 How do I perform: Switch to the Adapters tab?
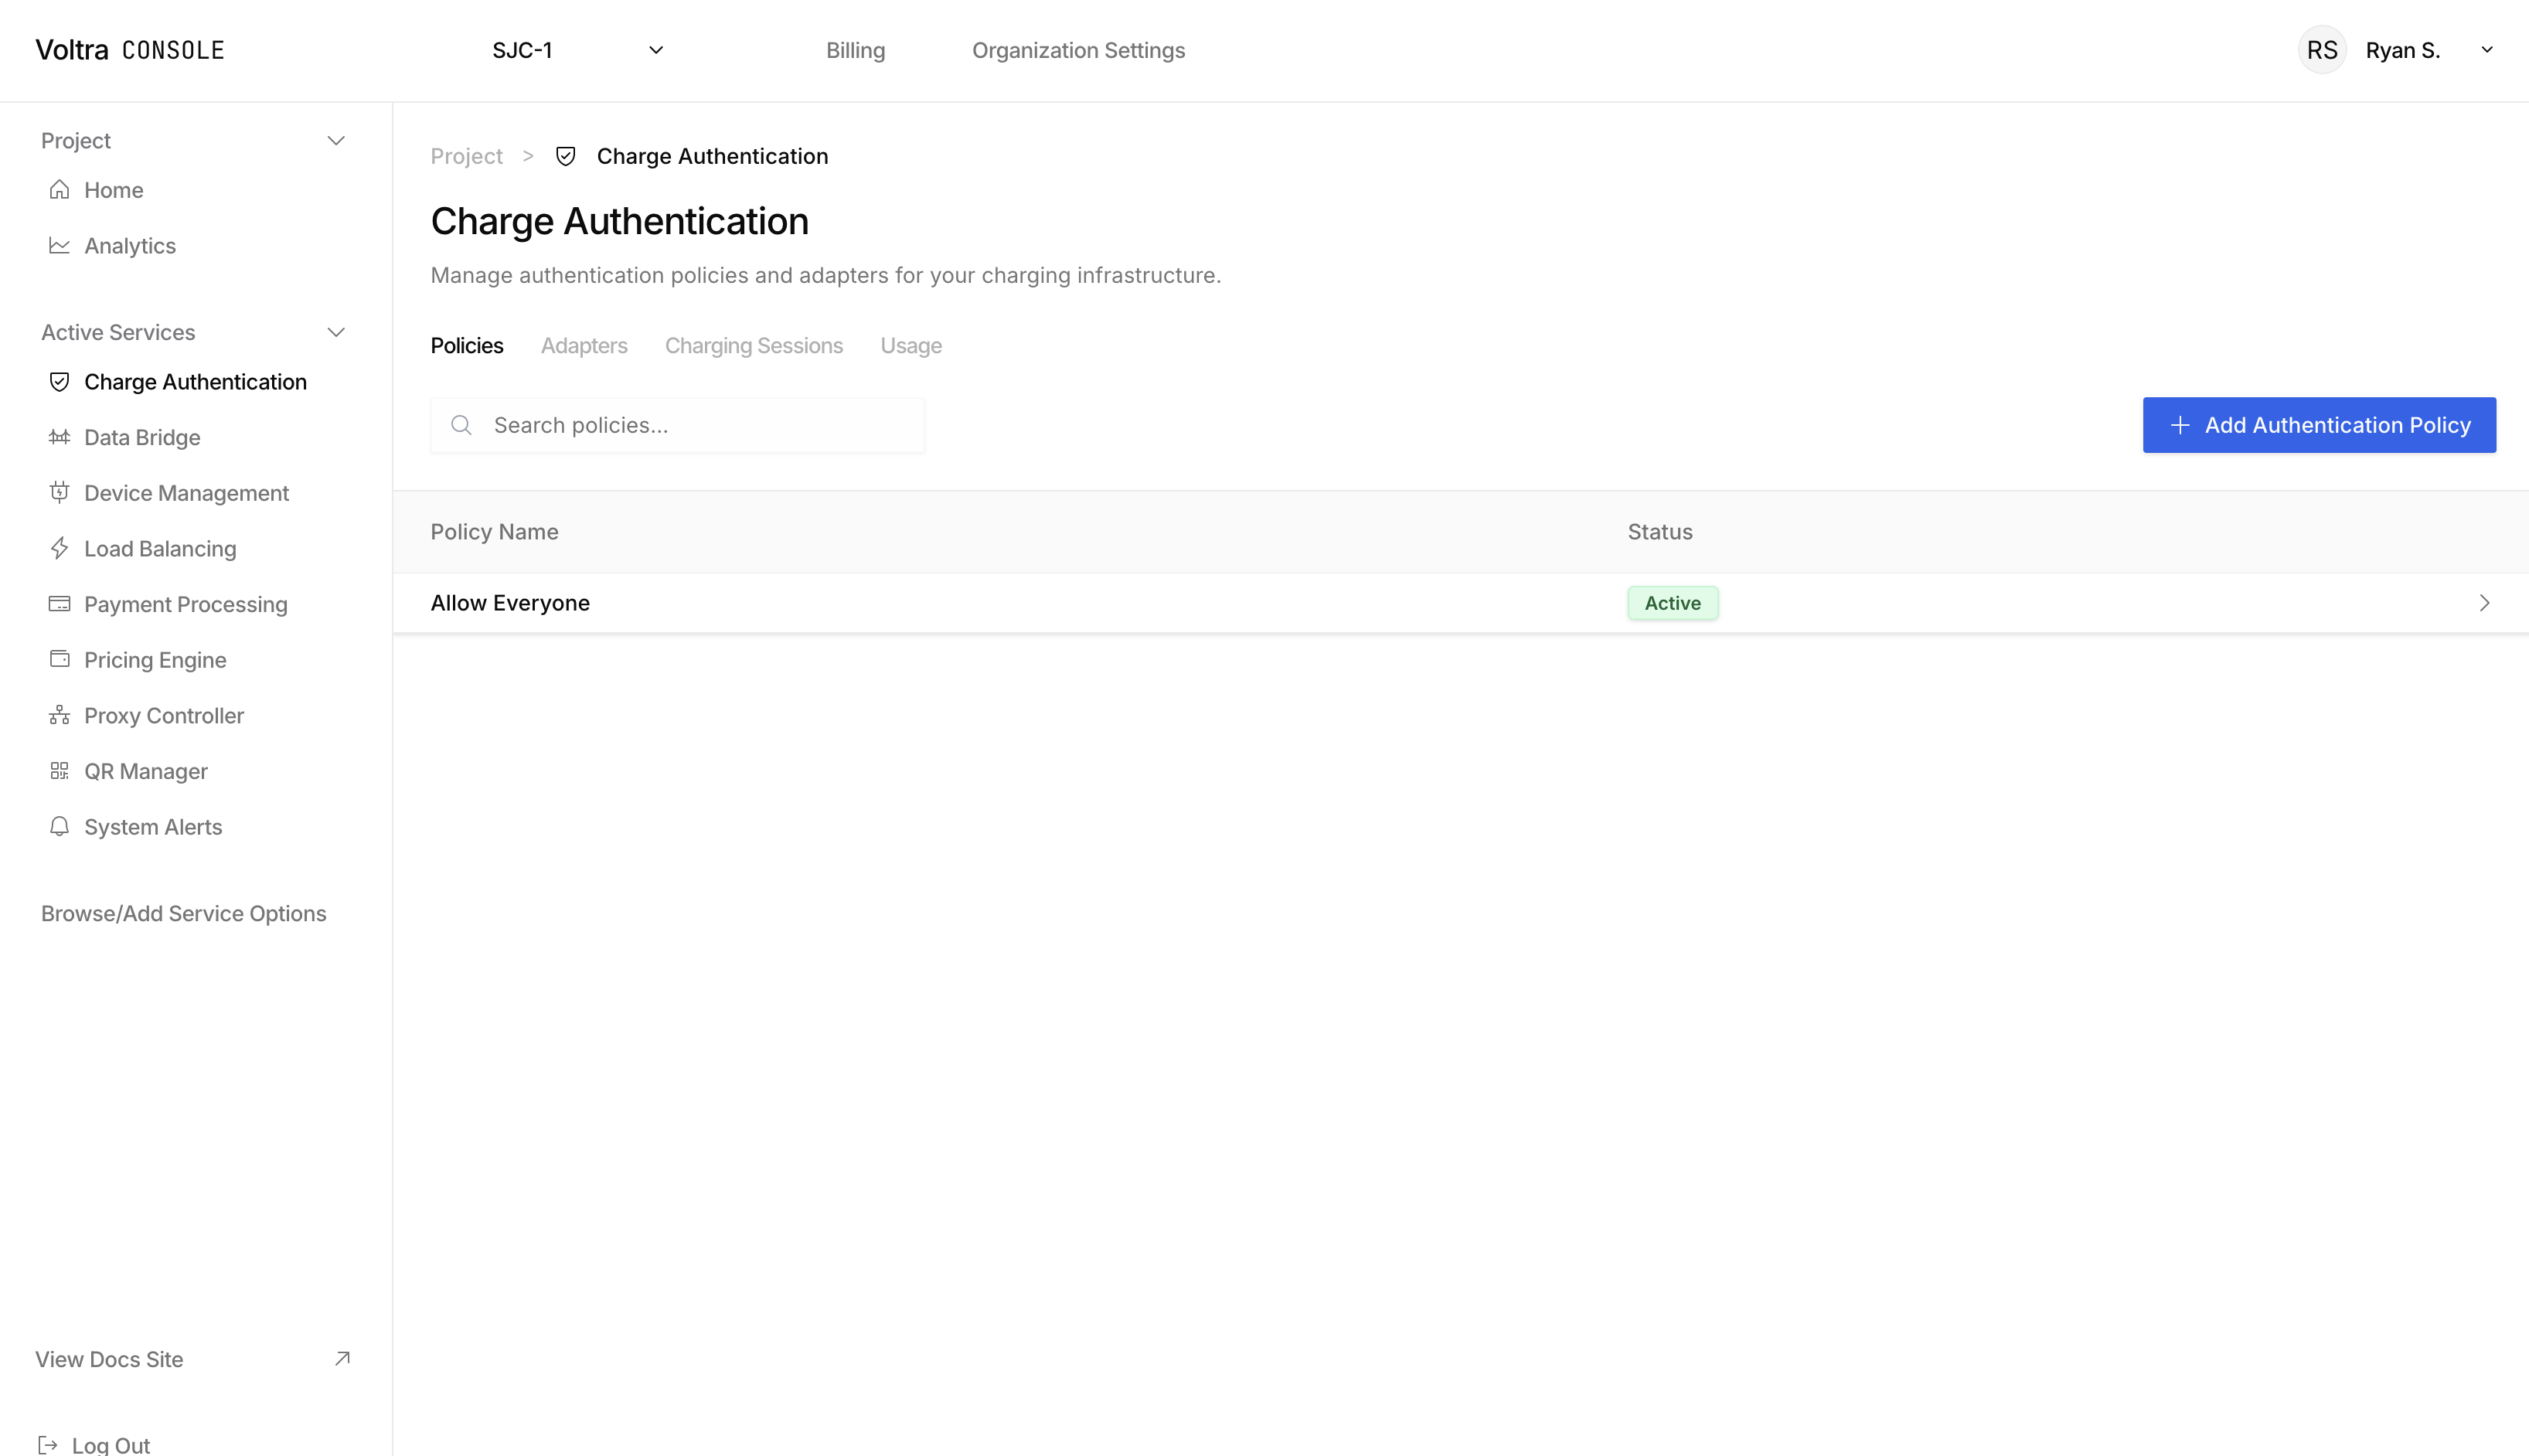(x=584, y=345)
